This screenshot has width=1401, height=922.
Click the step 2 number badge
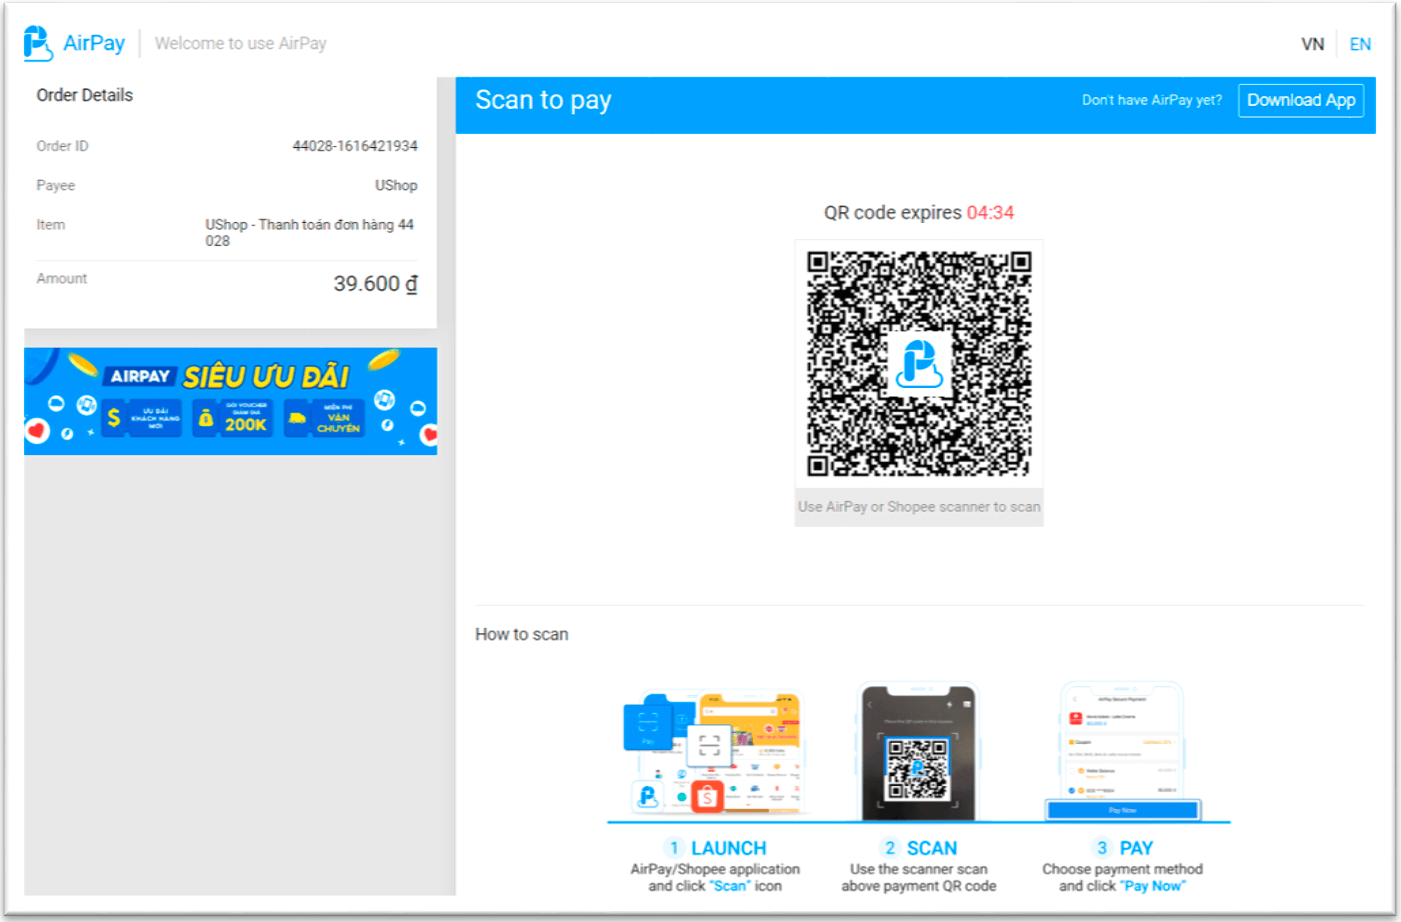click(x=890, y=848)
